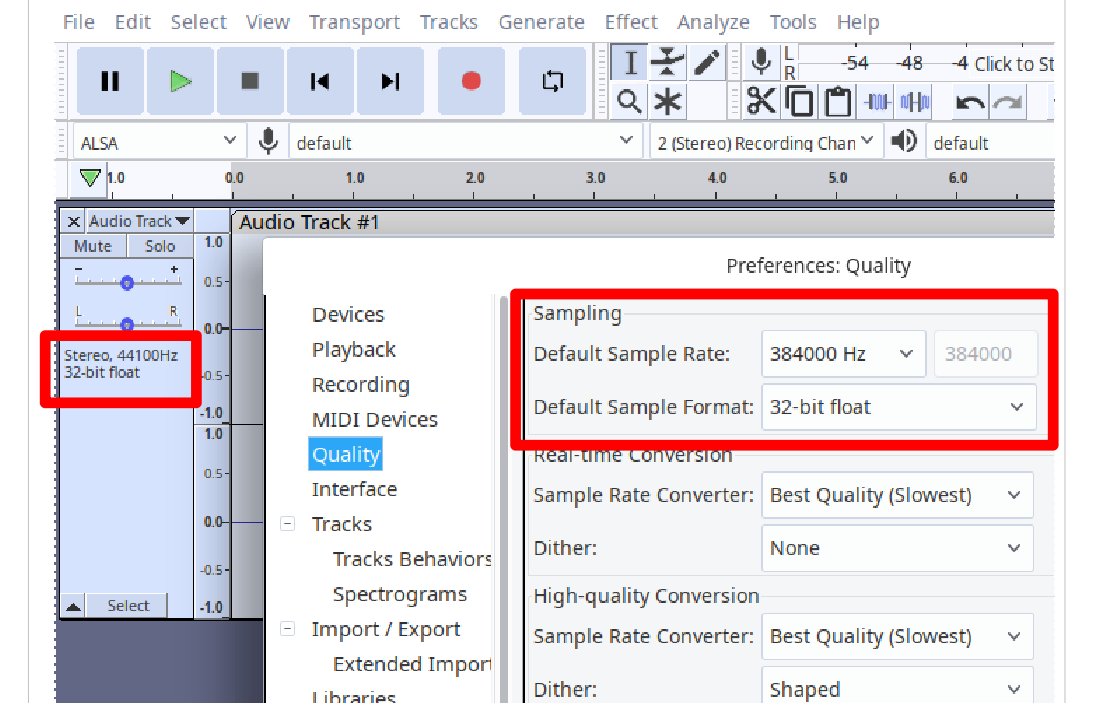Cut selection with the scissors icon
The width and height of the screenshot is (1094, 703).
[x=761, y=102]
